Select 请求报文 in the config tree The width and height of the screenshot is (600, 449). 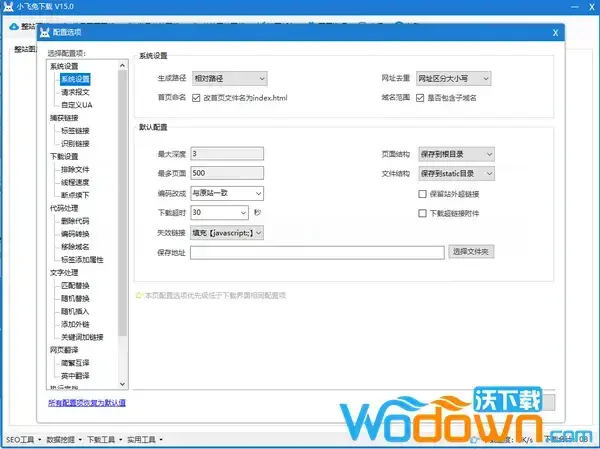pos(75,92)
